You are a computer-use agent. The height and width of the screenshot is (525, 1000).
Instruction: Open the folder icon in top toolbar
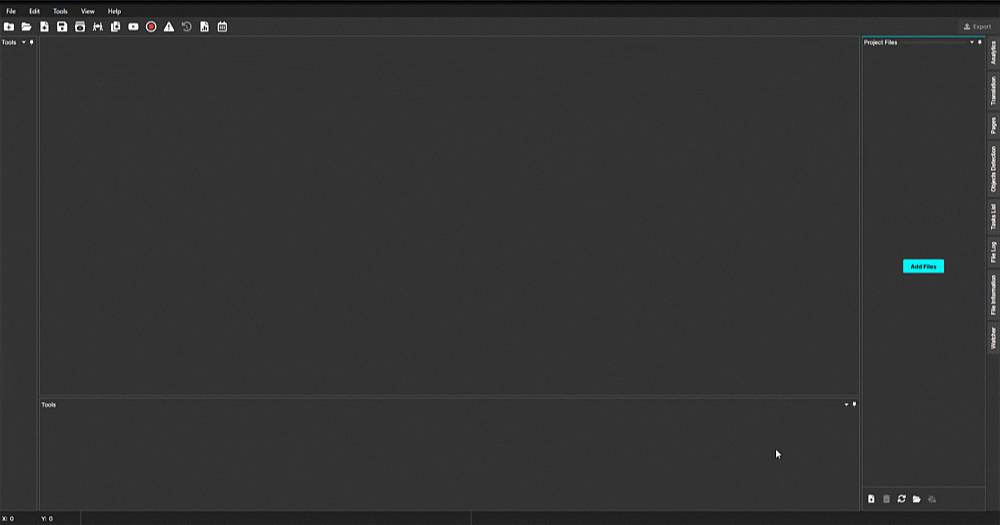point(26,27)
